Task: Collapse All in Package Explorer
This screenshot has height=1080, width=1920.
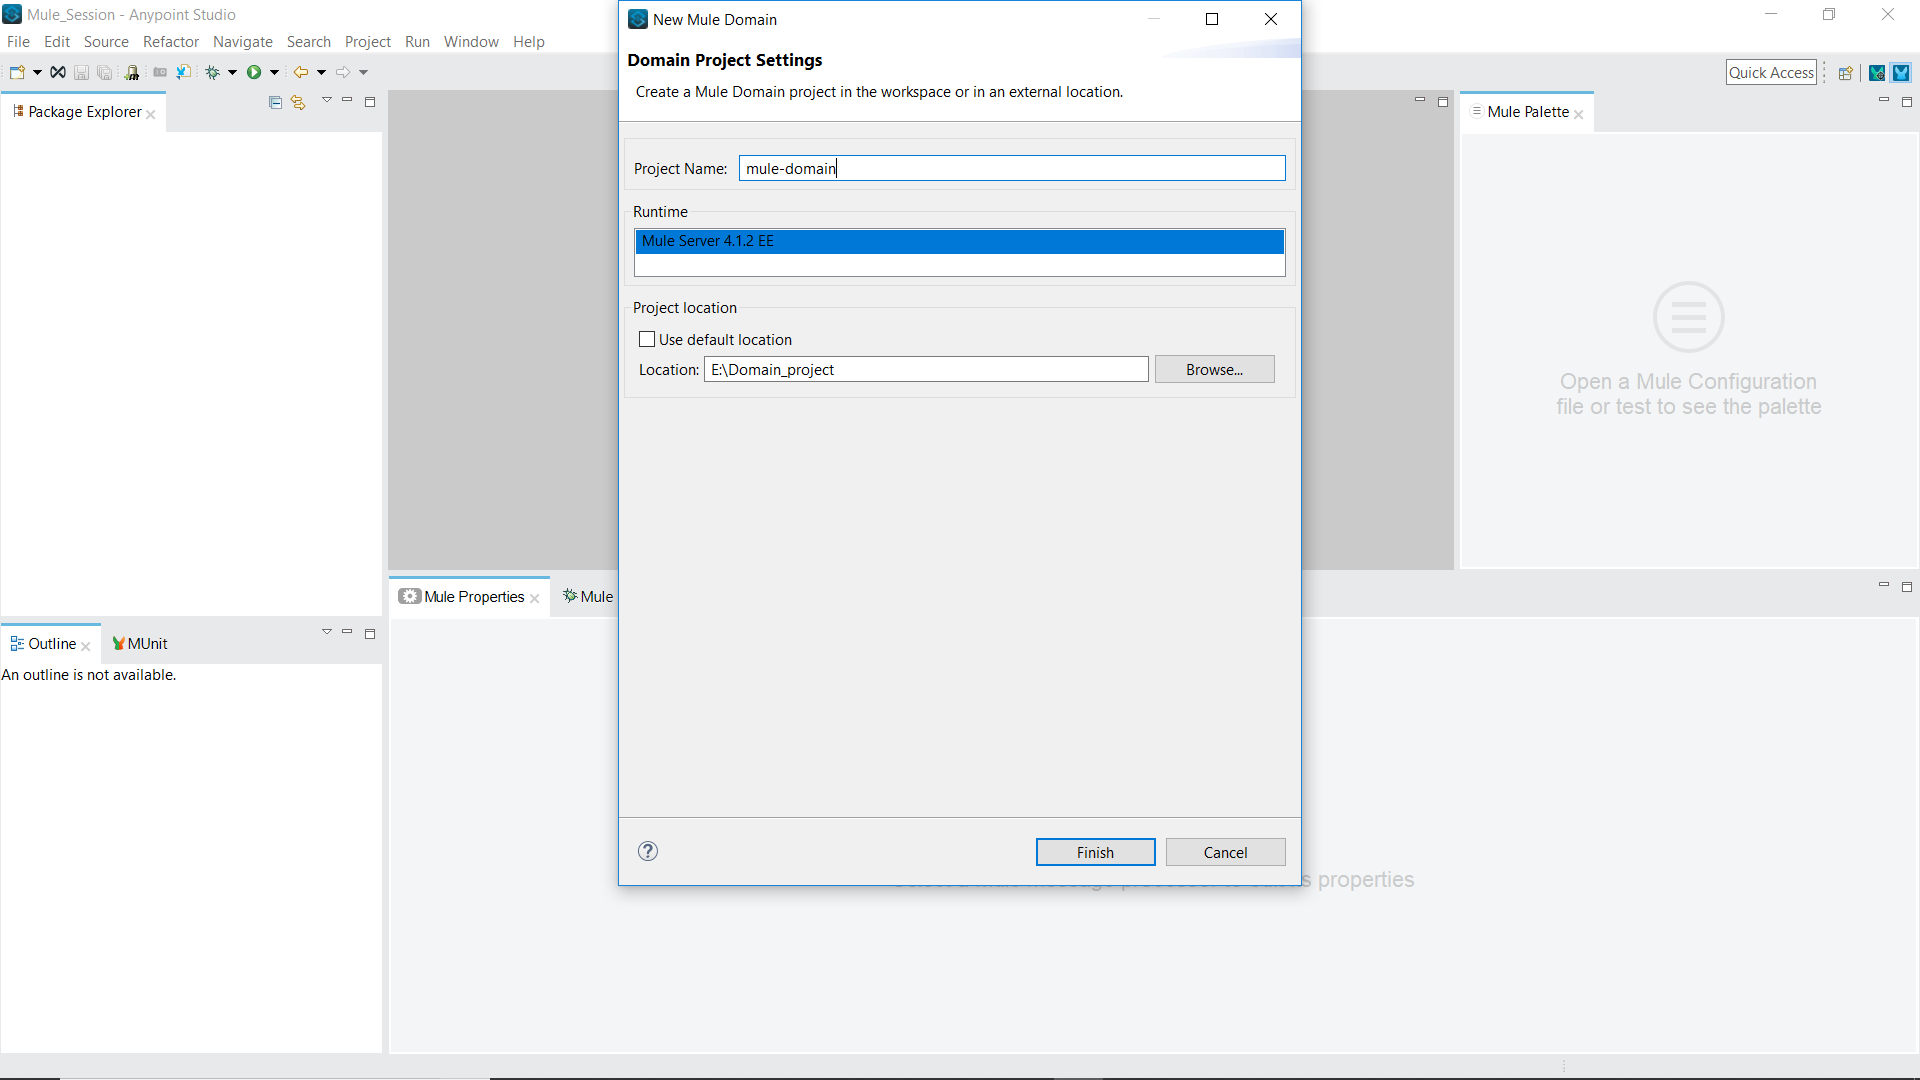Action: 276,102
